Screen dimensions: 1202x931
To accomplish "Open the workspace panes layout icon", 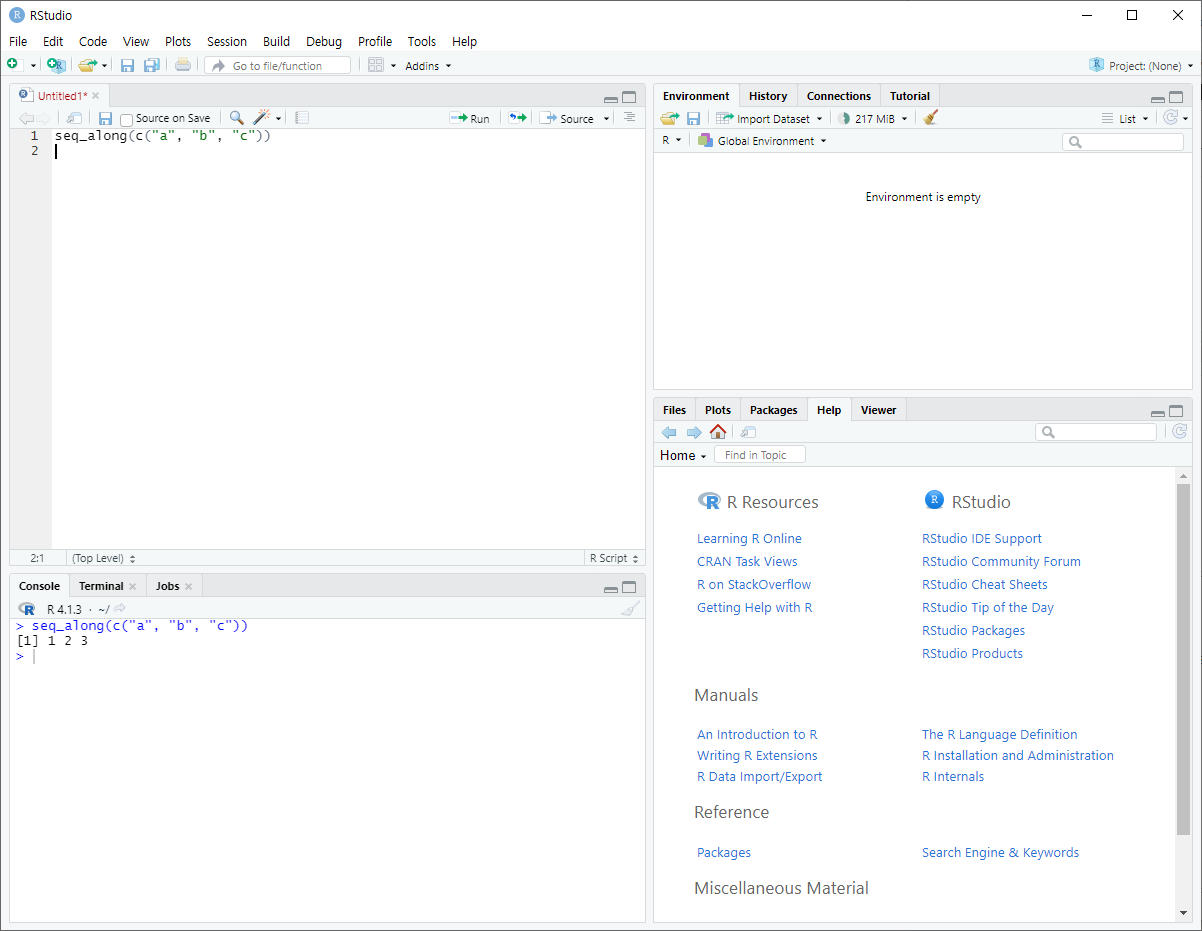I will coord(376,65).
